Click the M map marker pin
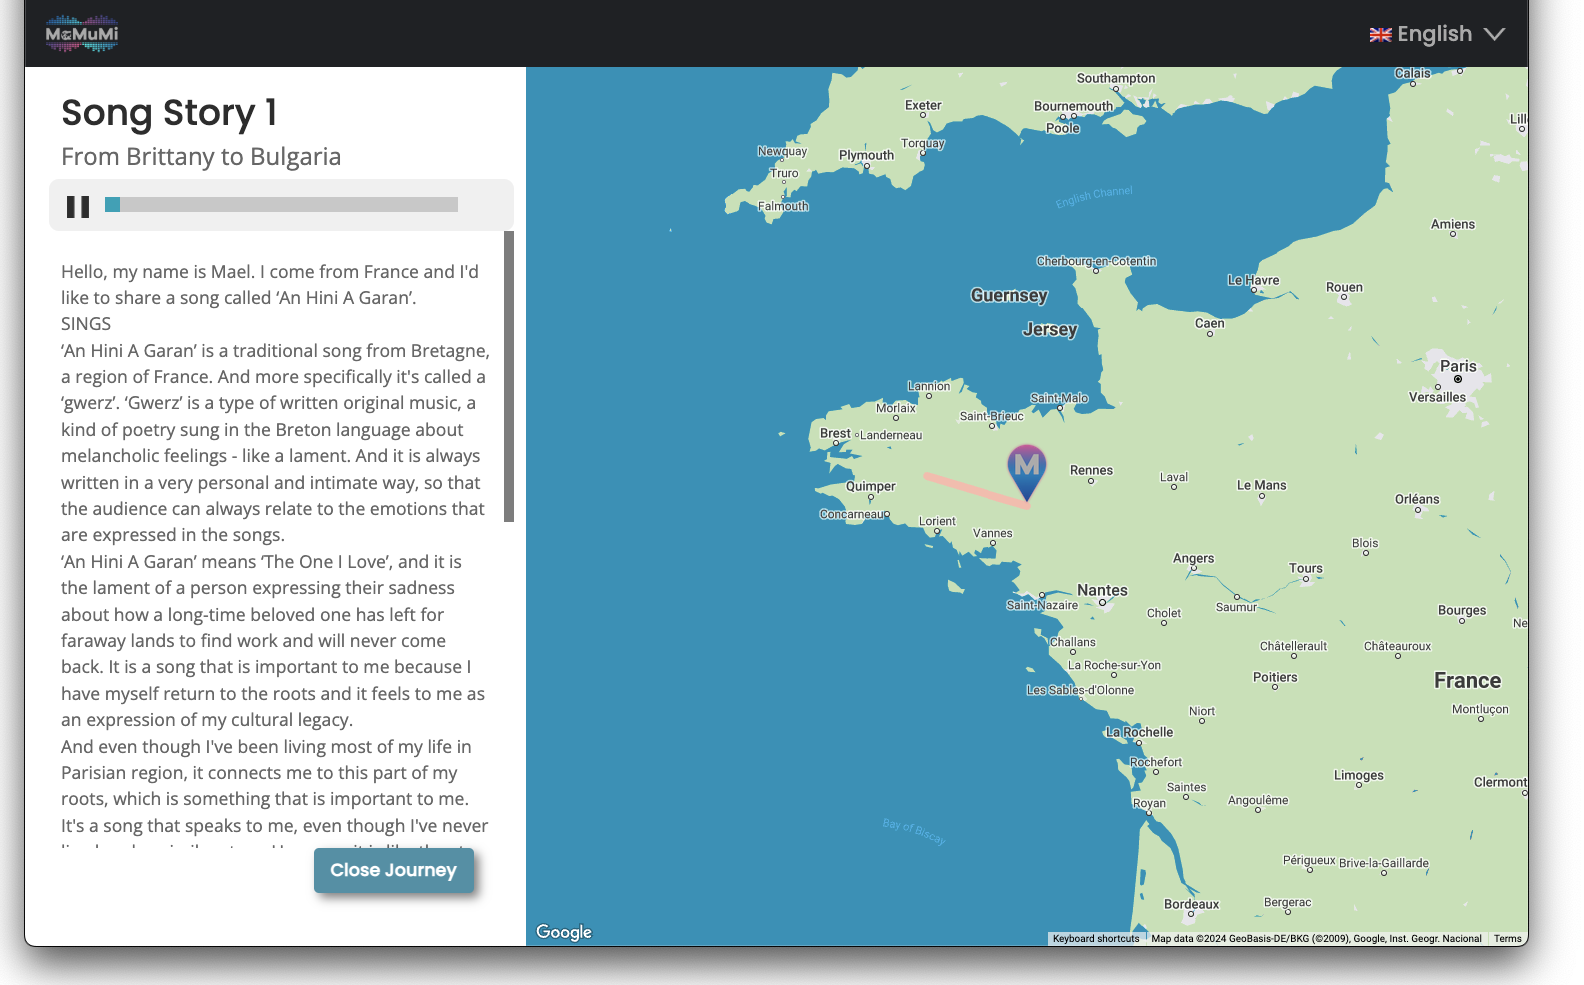1584x985 pixels. (x=1026, y=470)
